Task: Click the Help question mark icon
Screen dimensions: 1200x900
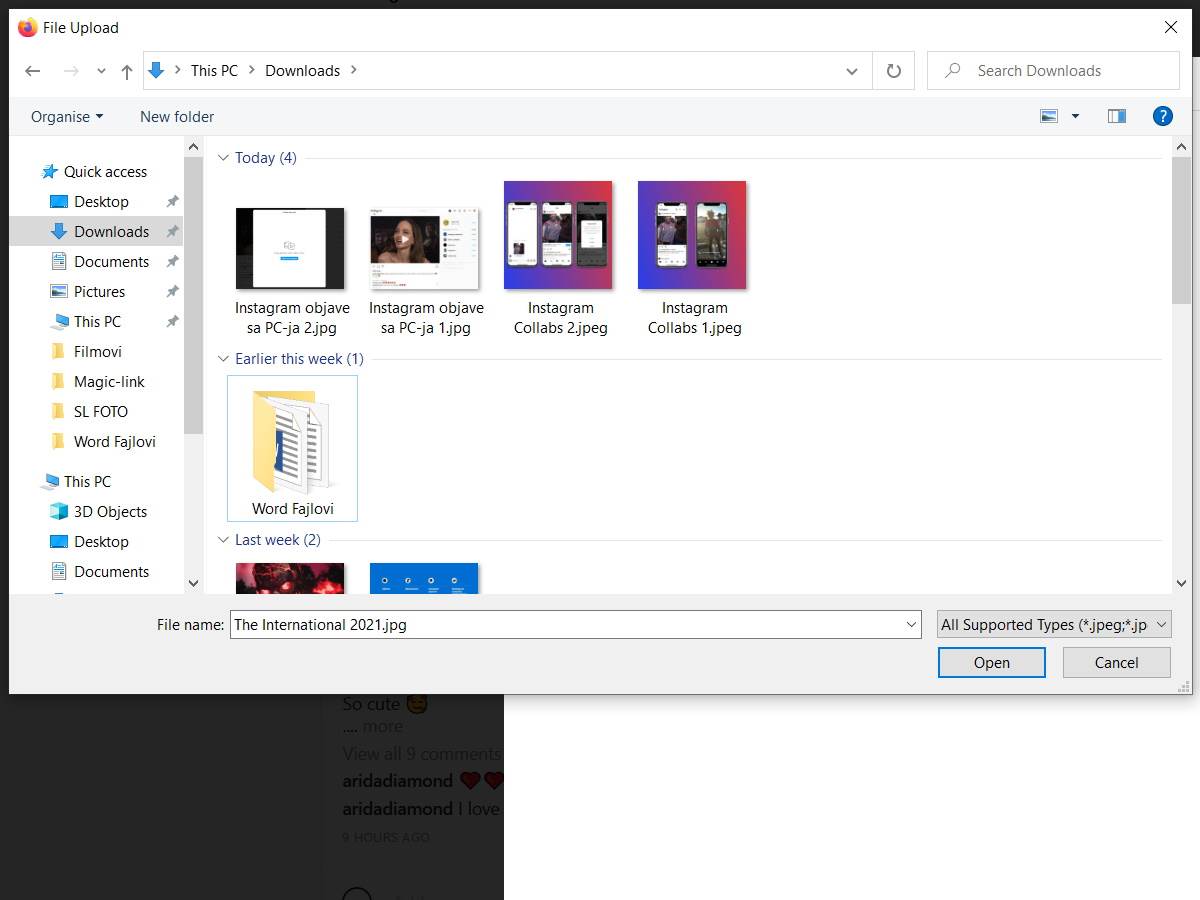Action: pos(1162,115)
